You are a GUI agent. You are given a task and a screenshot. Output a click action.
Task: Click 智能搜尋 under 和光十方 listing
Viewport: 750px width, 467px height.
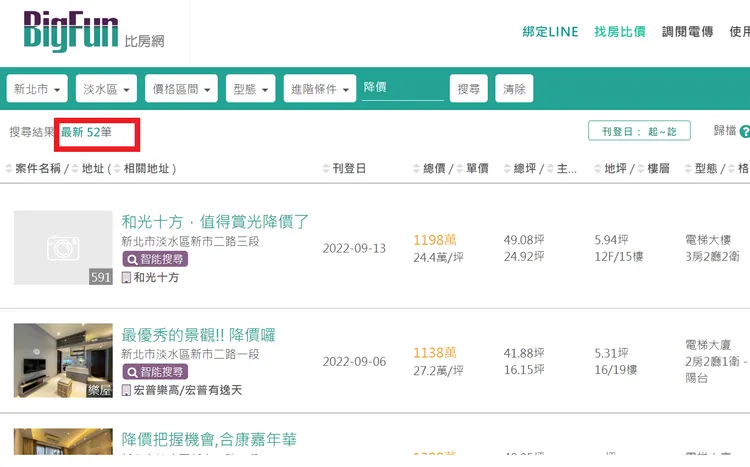click(155, 259)
